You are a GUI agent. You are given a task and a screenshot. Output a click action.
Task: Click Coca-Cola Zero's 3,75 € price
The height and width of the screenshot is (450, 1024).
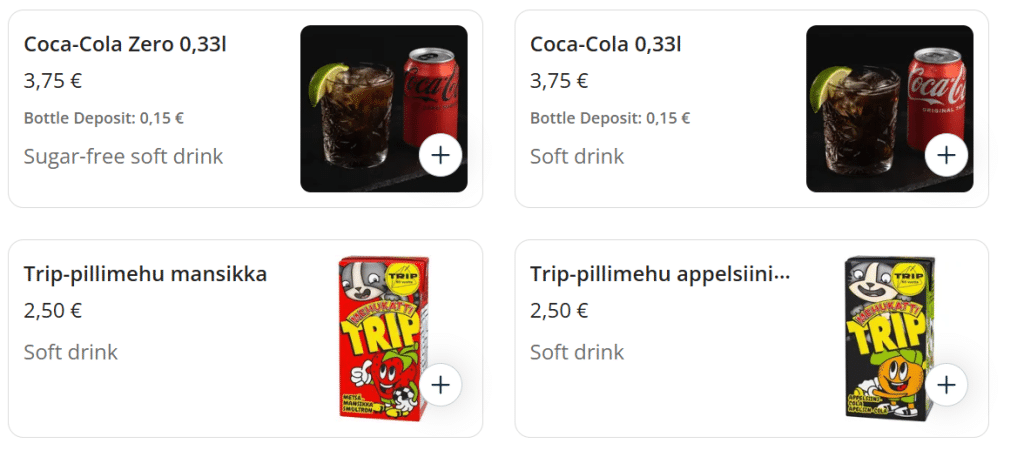53,81
